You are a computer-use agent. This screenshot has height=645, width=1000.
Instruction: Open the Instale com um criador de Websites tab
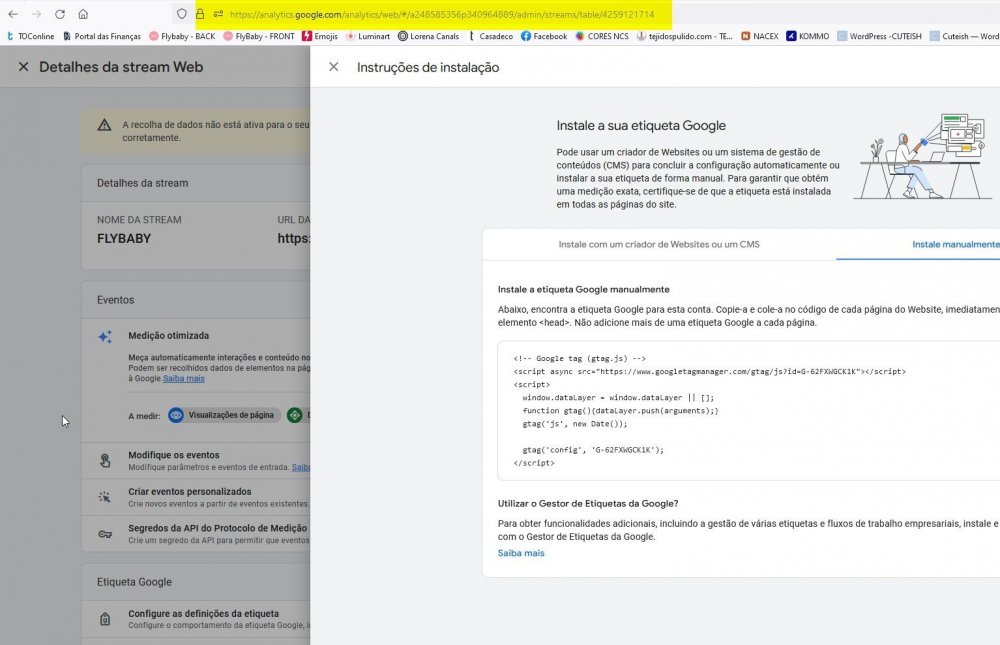658,243
